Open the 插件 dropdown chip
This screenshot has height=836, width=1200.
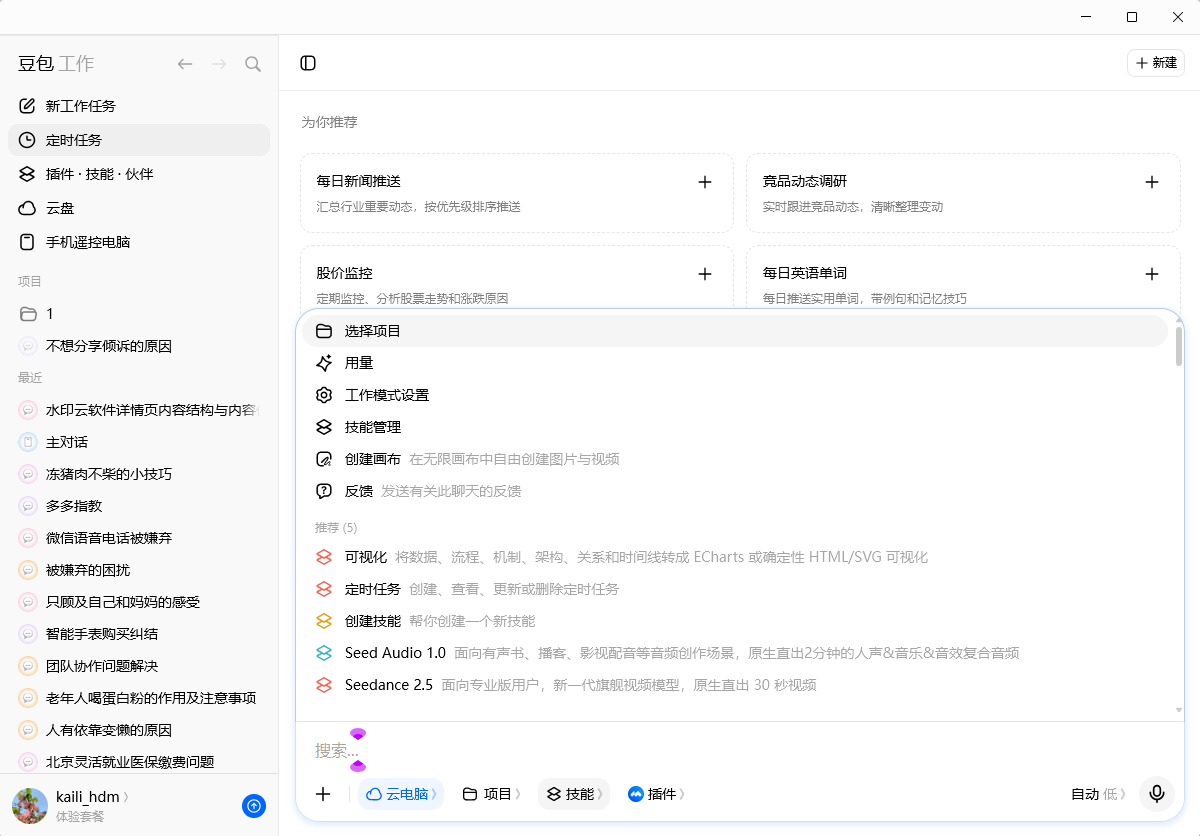tap(656, 794)
